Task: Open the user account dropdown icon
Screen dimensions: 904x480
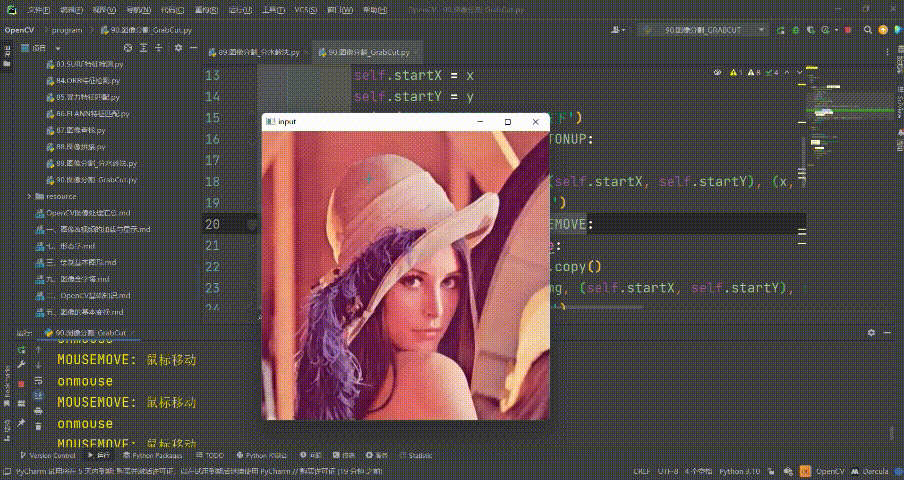Action: pyautogui.click(x=619, y=30)
